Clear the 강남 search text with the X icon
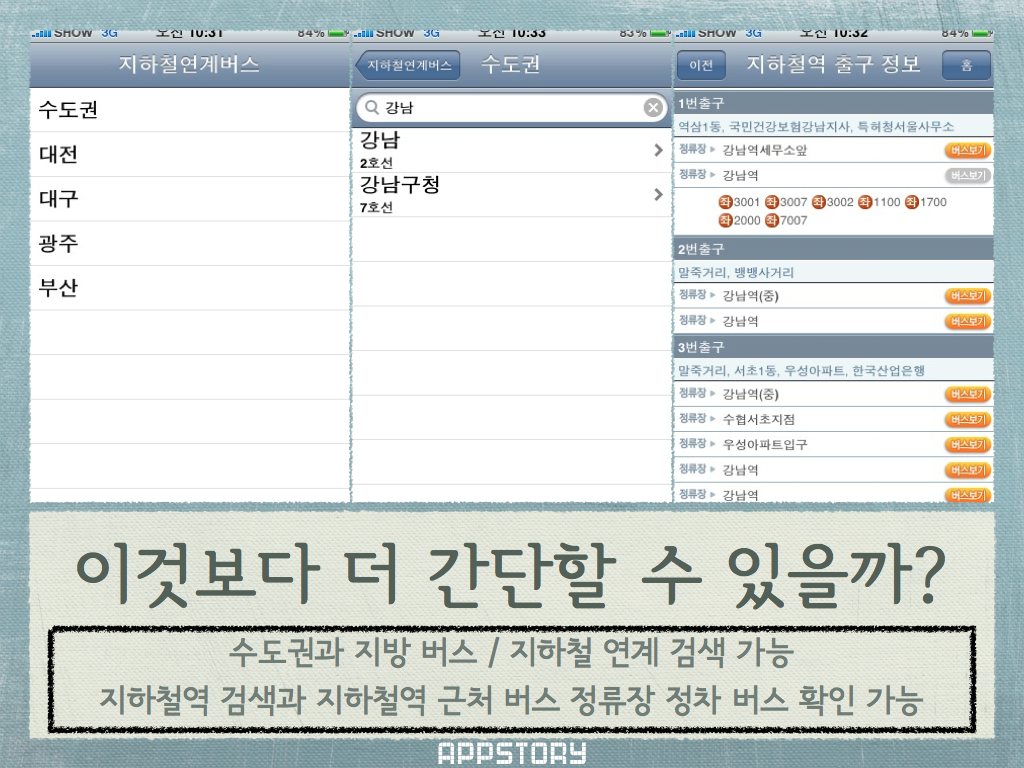 click(x=653, y=108)
